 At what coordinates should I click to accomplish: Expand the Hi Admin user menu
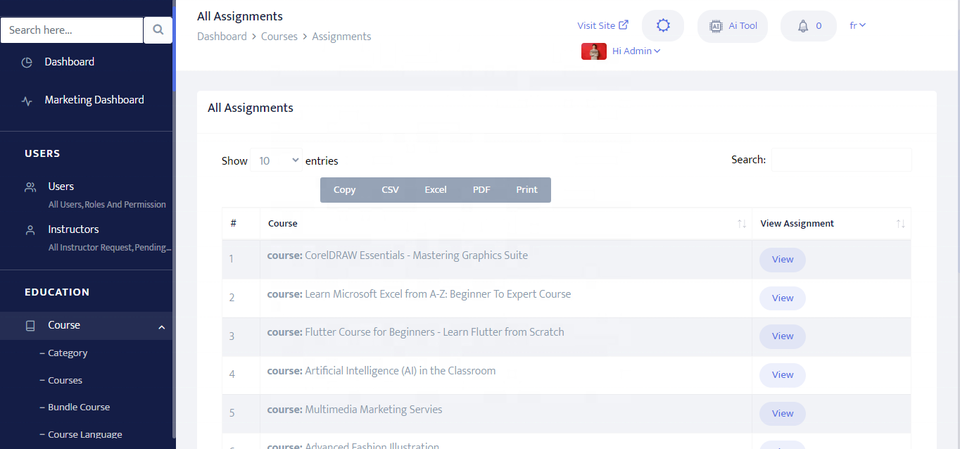636,51
